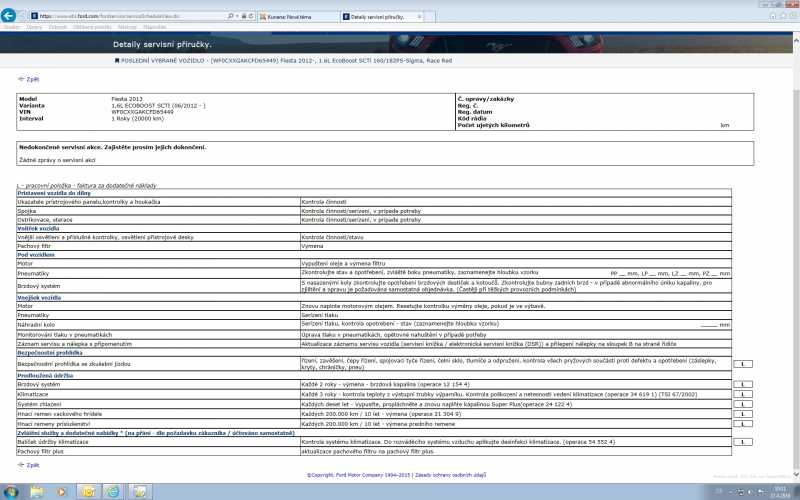Tick the Hnací řemen vačkového hřídele box
Screen dimensions: 800x500
coord(742,414)
